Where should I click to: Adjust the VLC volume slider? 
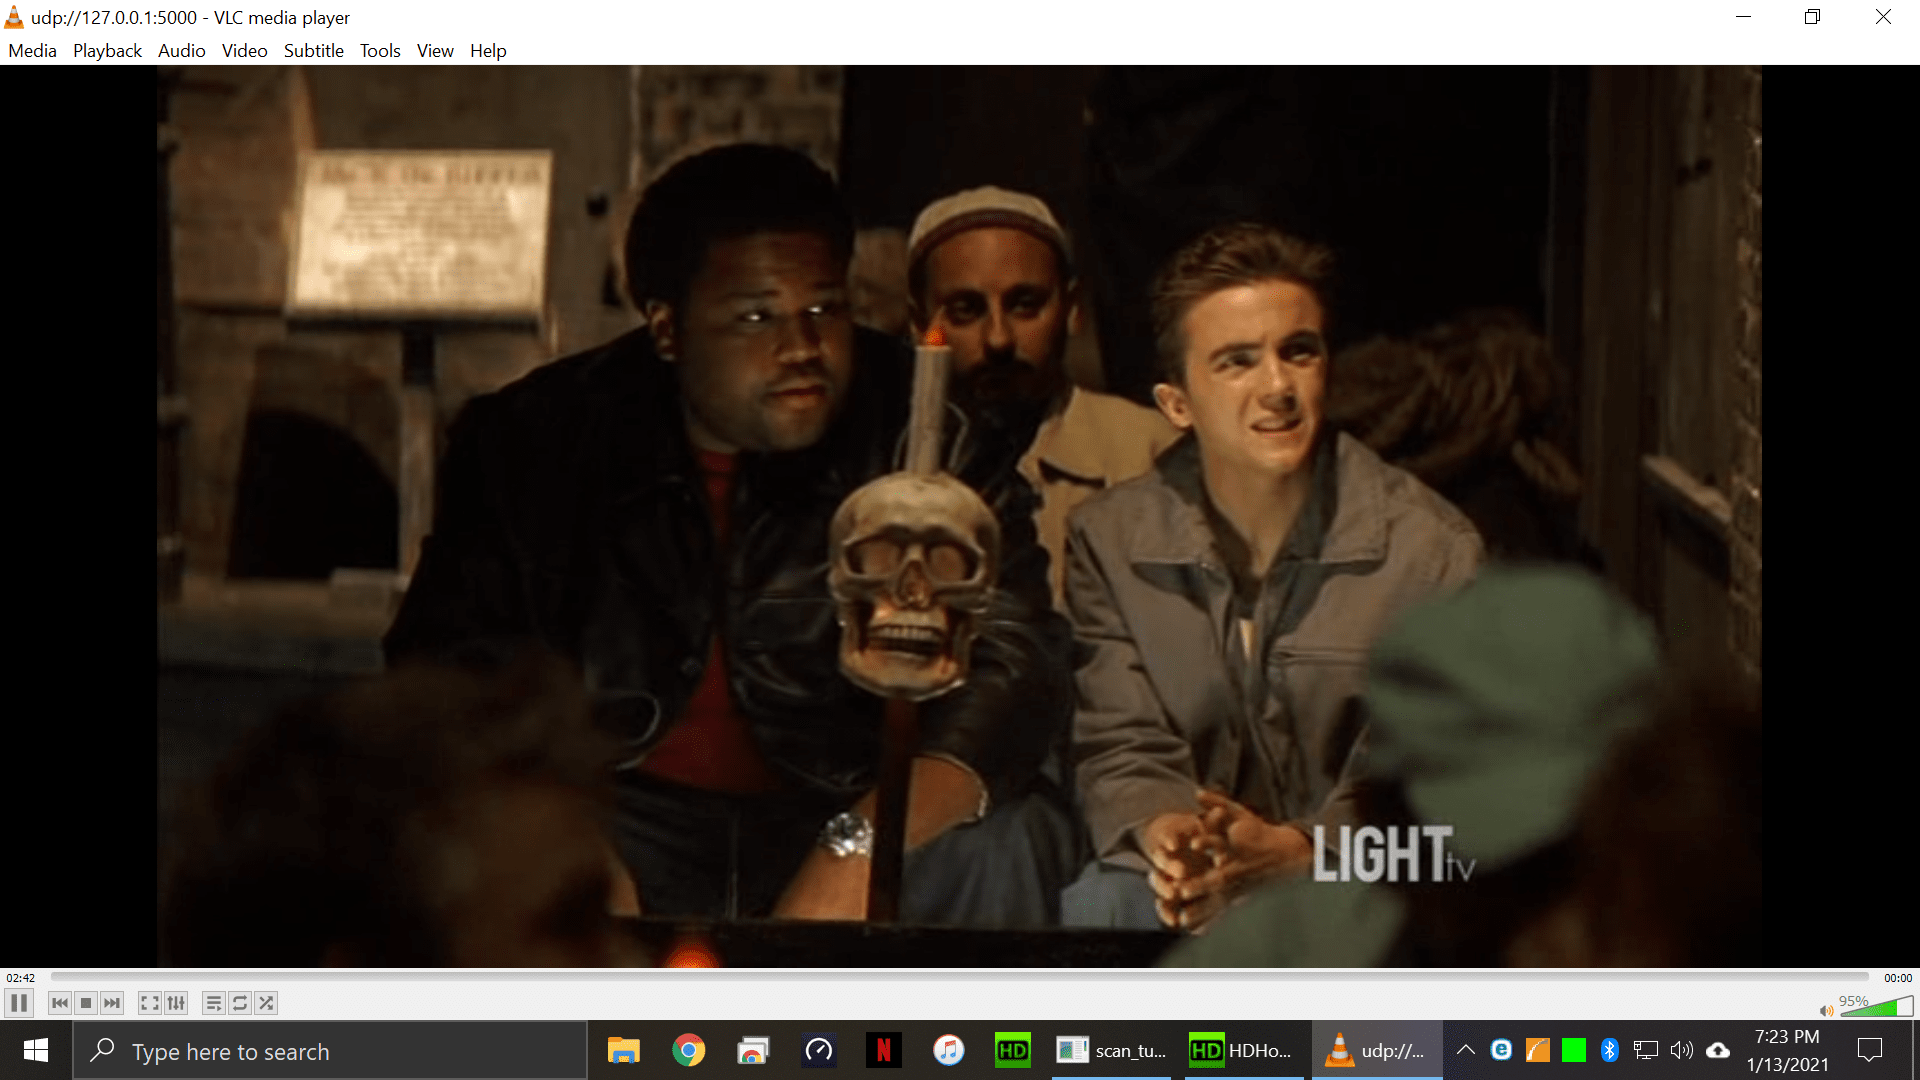[x=1876, y=1006]
